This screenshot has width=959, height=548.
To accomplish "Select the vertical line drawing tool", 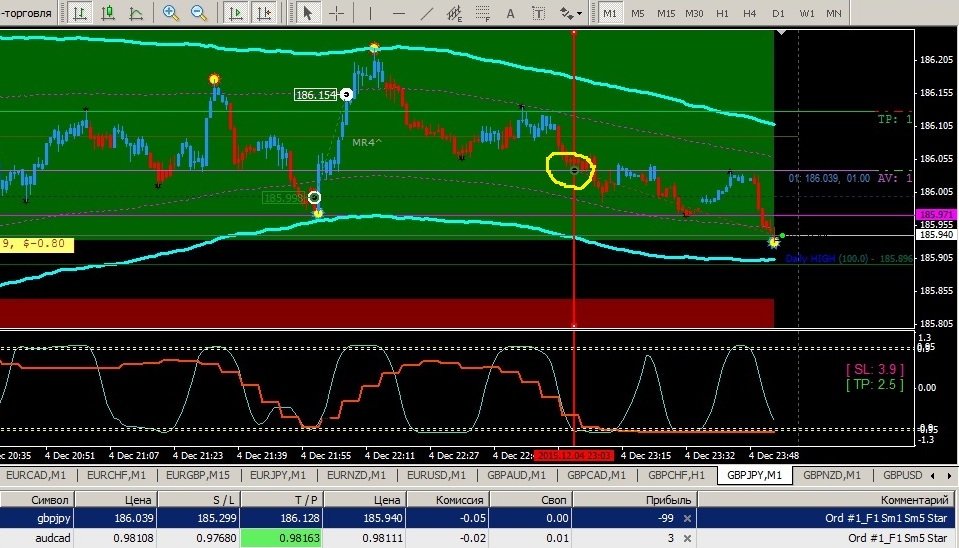I will pyautogui.click(x=370, y=13).
